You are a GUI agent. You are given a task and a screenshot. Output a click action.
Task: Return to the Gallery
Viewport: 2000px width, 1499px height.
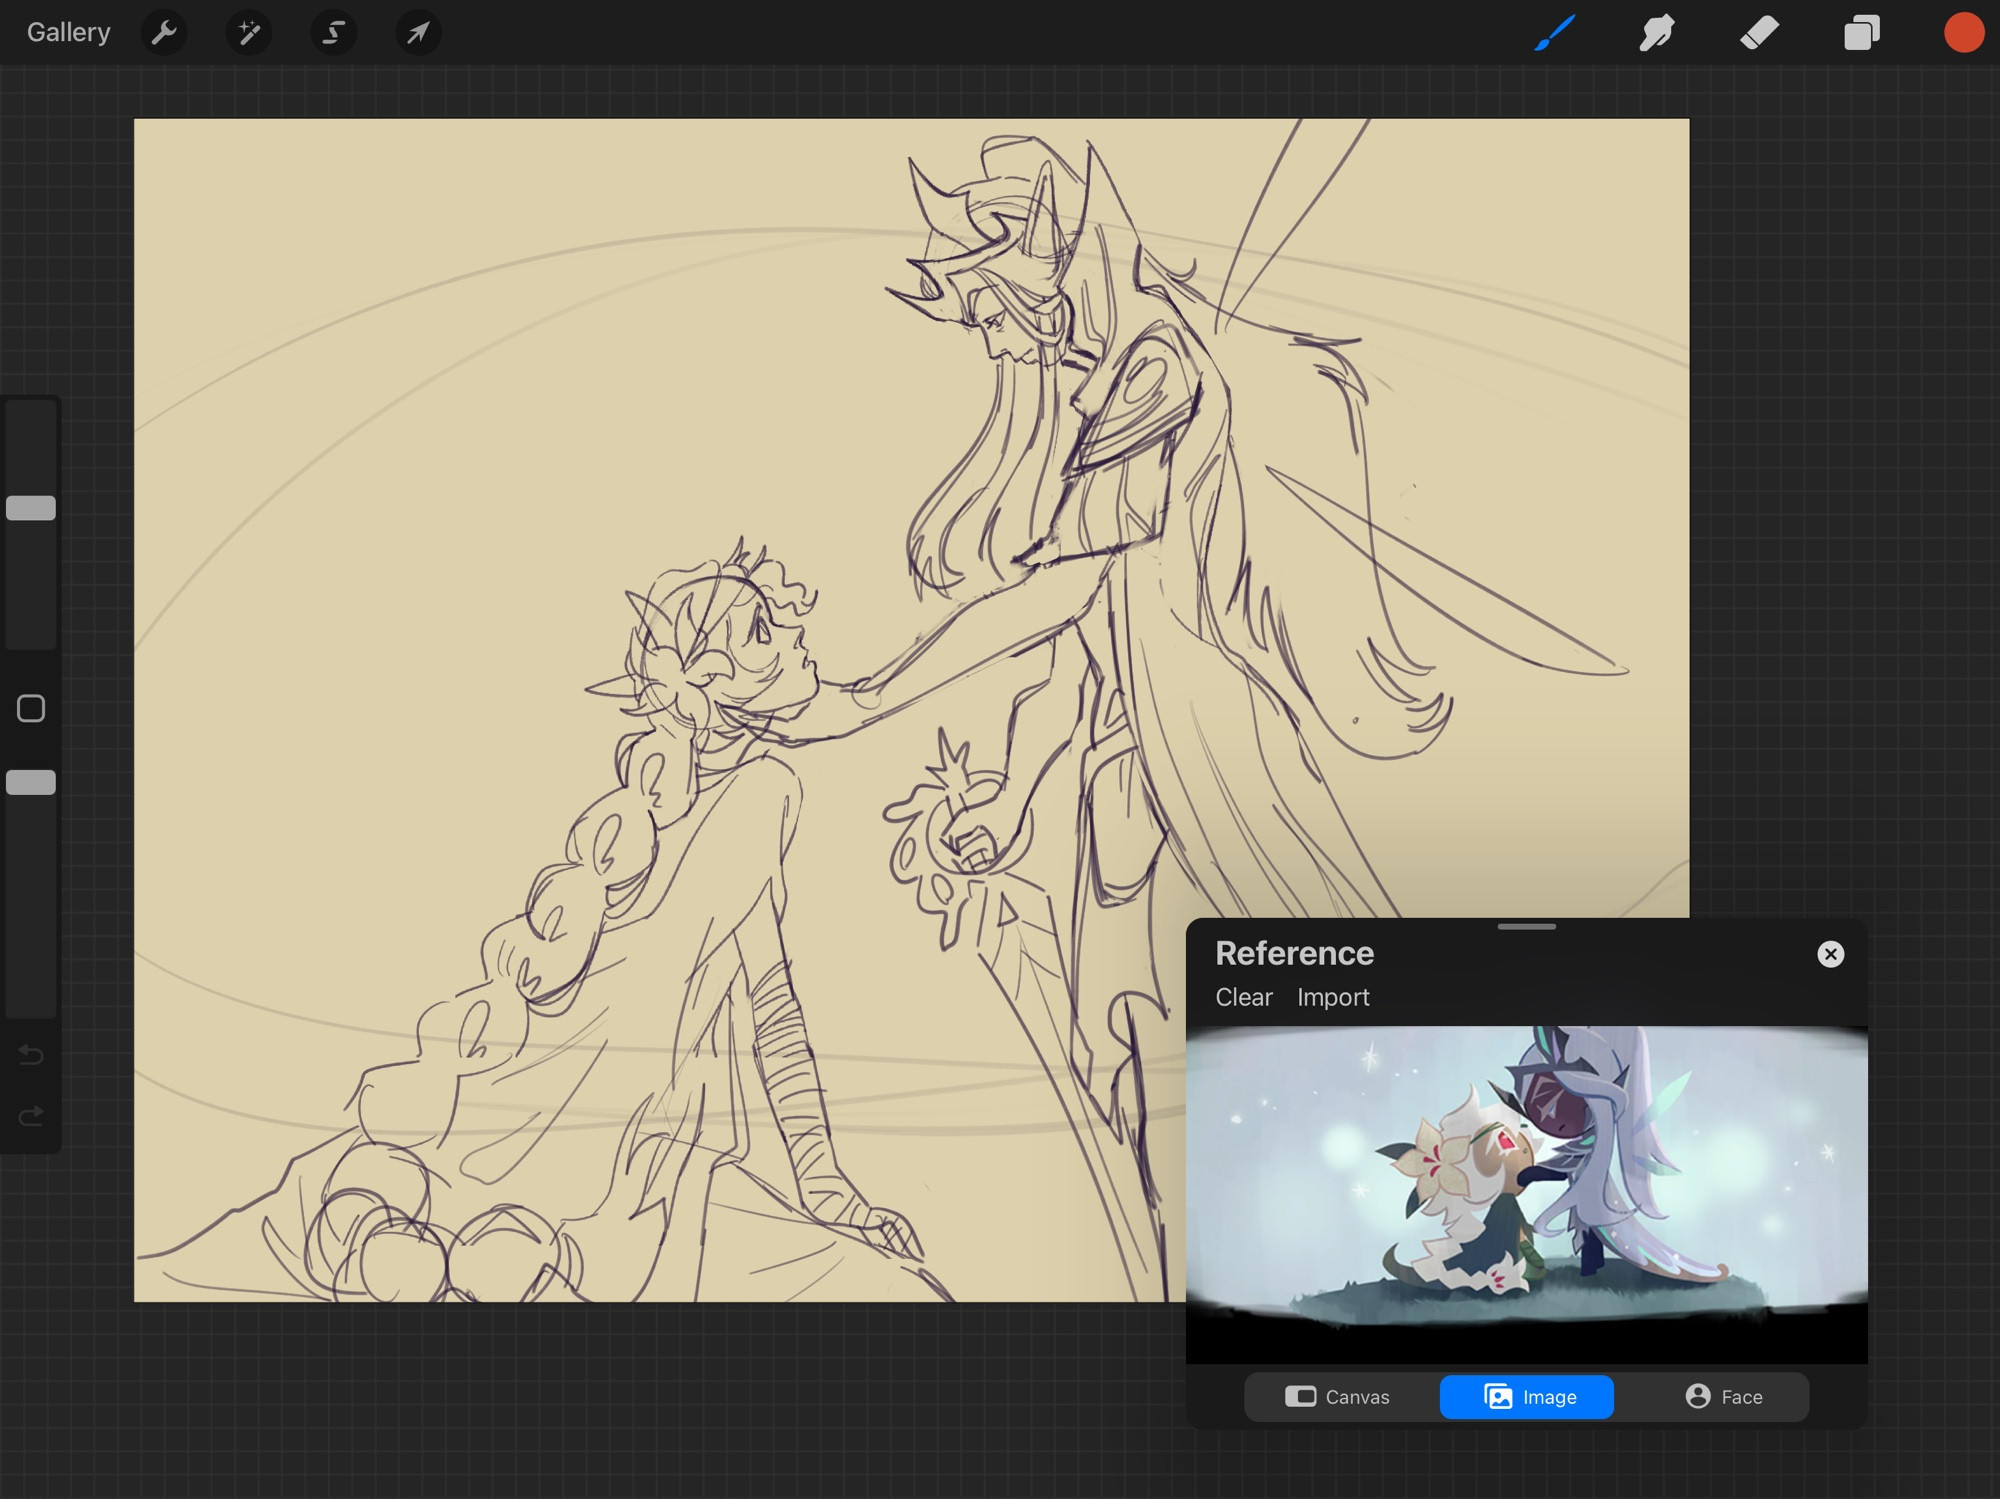click(x=68, y=32)
